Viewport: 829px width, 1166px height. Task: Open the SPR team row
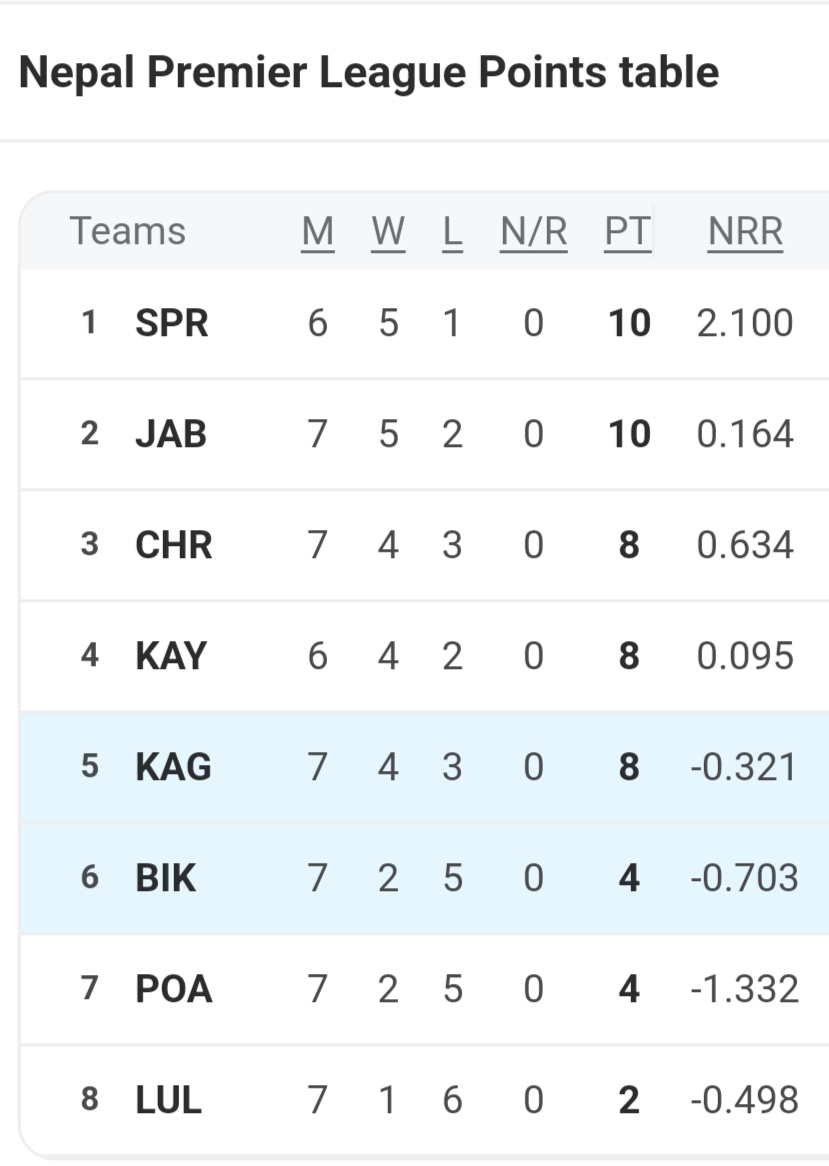point(172,323)
